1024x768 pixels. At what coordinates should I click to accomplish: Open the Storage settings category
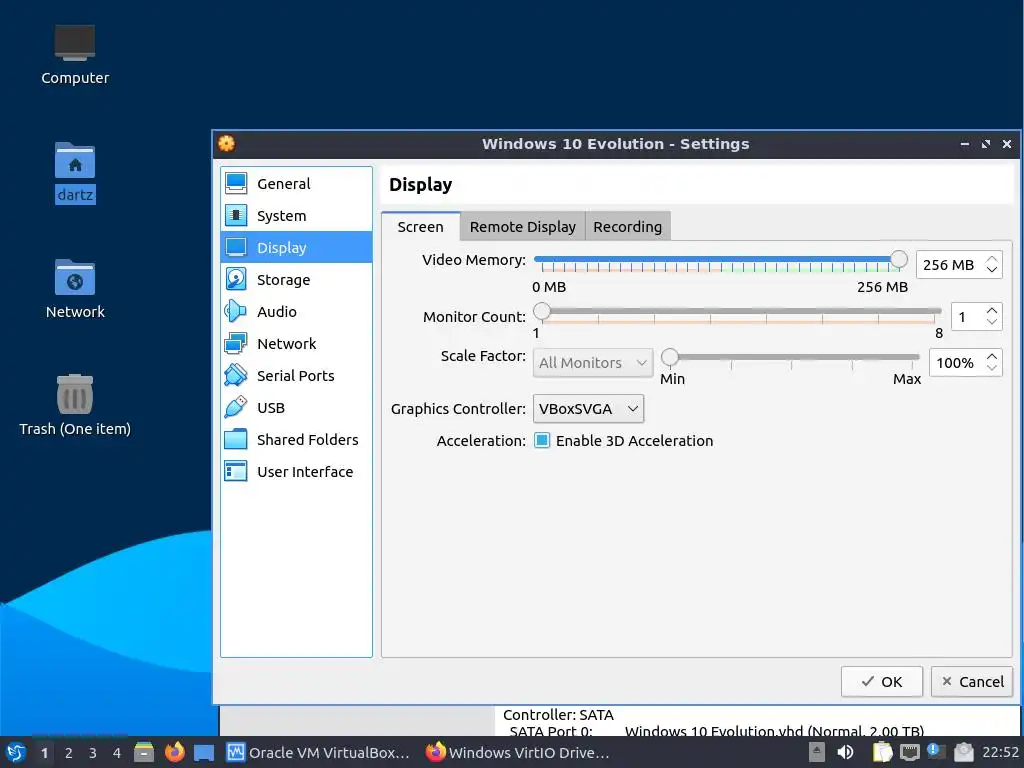coord(296,280)
